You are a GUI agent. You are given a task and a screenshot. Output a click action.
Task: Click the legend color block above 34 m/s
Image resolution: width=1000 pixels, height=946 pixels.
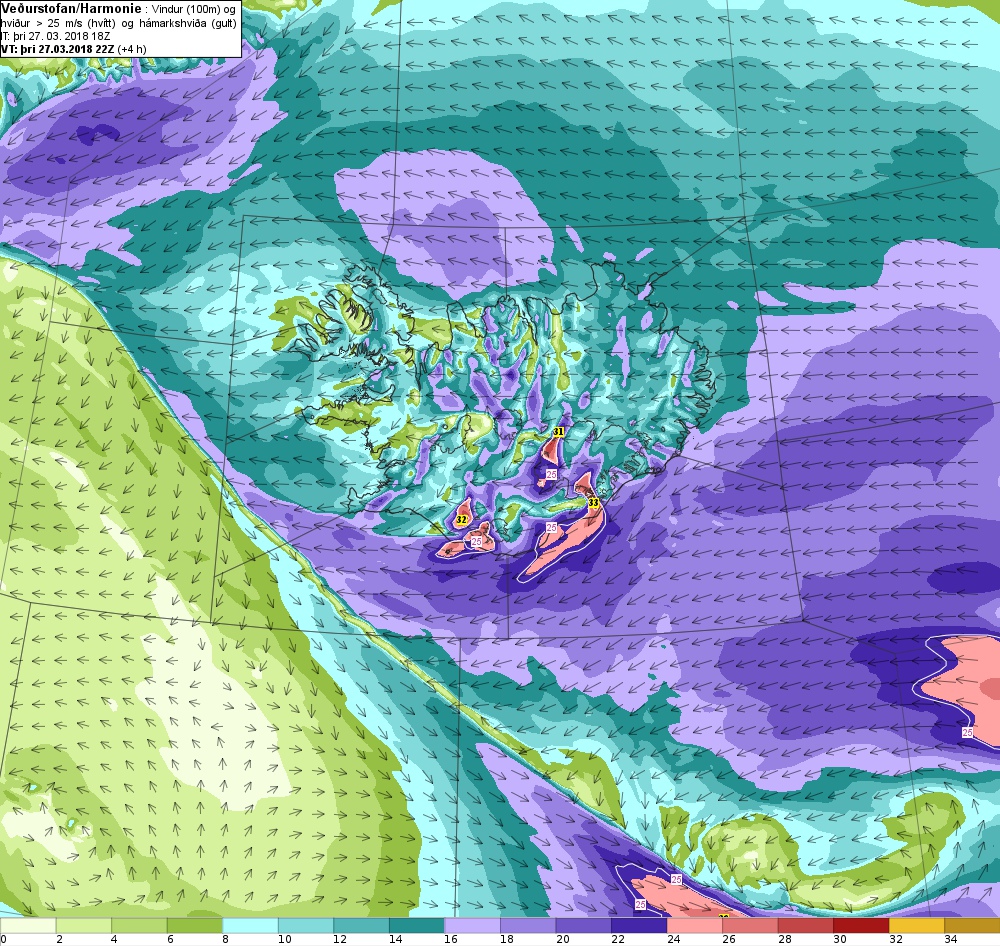972,925
